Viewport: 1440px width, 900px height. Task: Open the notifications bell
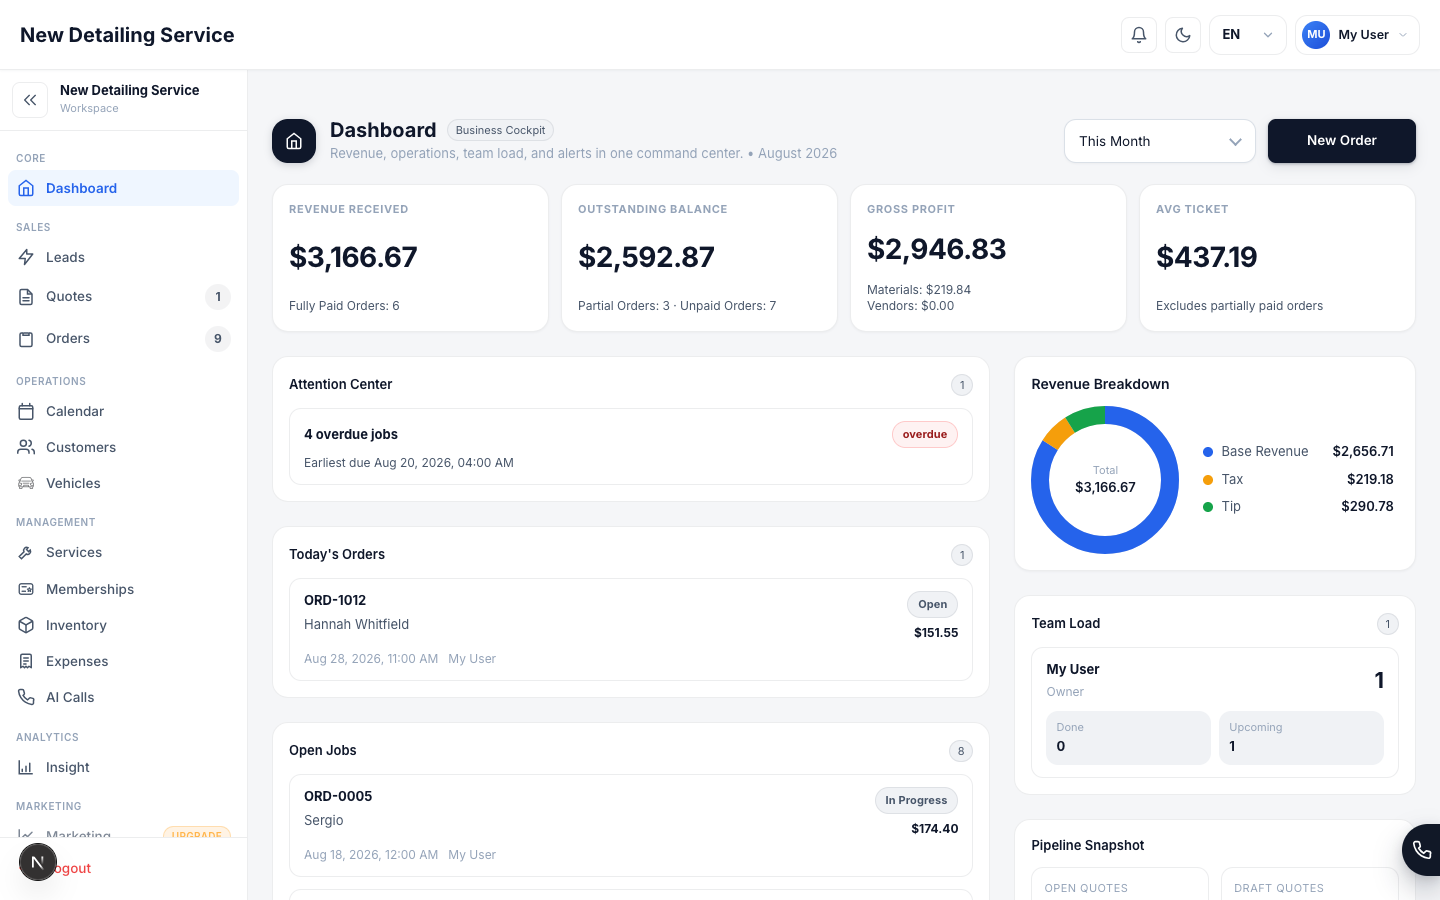1139,35
